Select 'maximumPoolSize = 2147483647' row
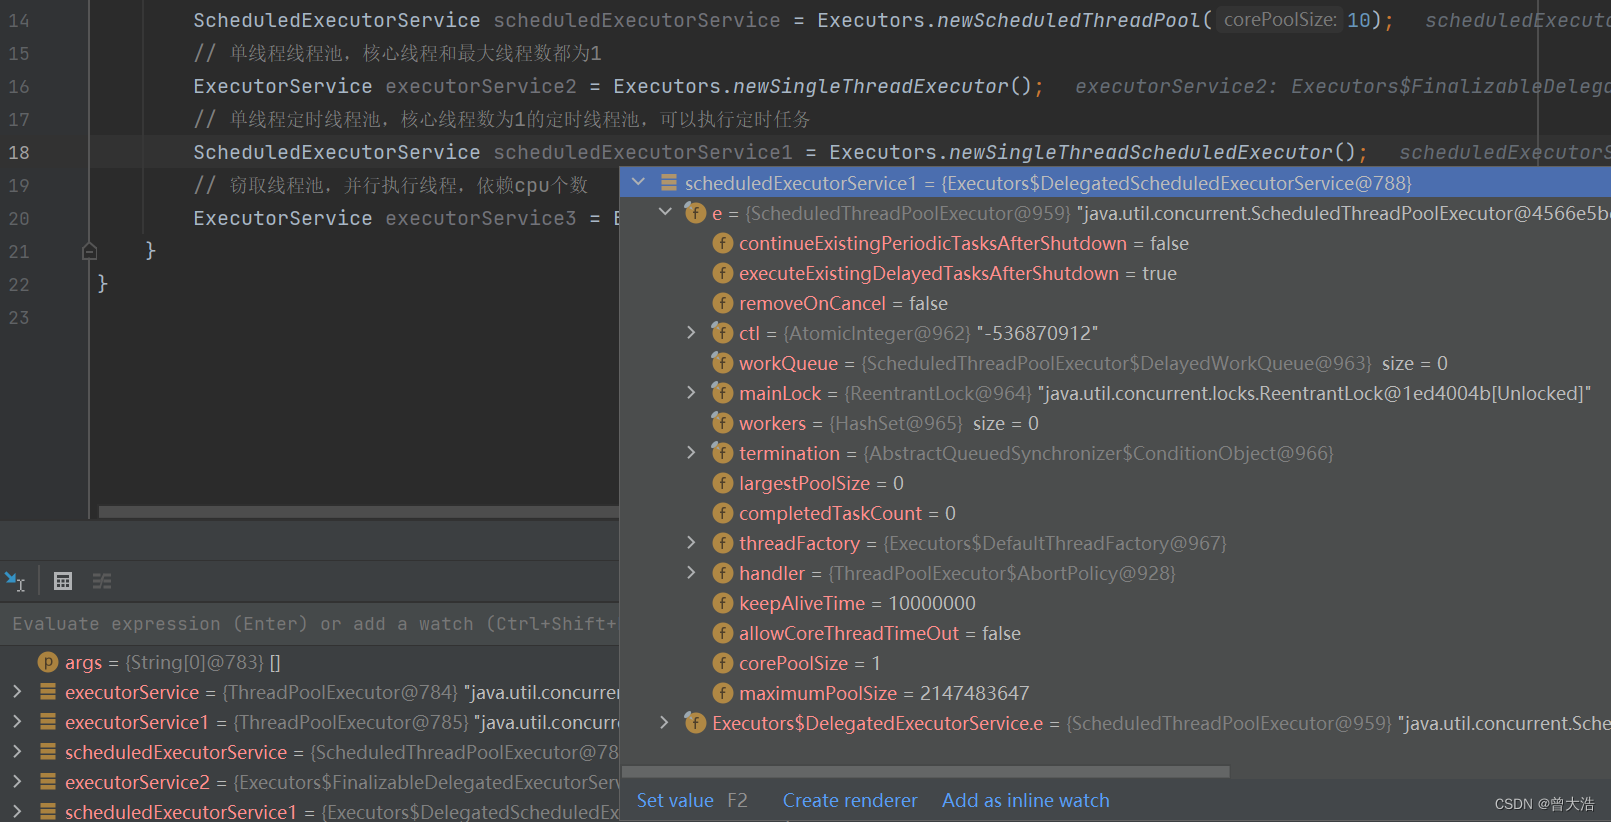1611x822 pixels. (1115, 693)
